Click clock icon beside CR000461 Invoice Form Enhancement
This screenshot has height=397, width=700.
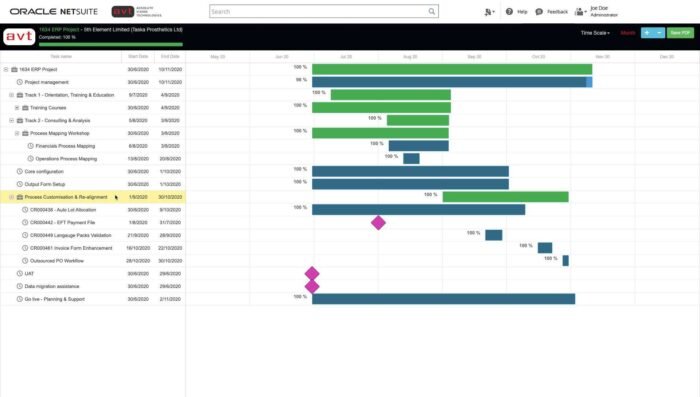25,248
